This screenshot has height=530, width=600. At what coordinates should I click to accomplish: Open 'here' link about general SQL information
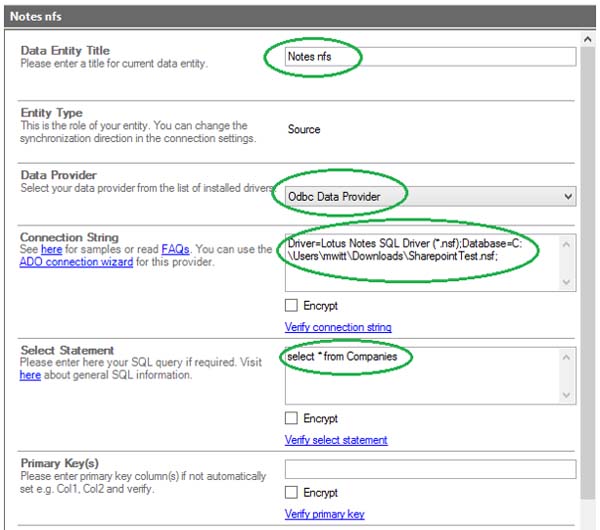pos(30,375)
